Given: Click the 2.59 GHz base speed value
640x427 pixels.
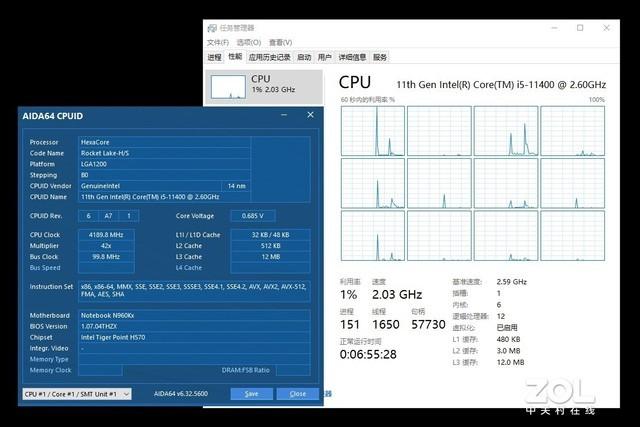Looking at the screenshot, I should (x=511, y=282).
